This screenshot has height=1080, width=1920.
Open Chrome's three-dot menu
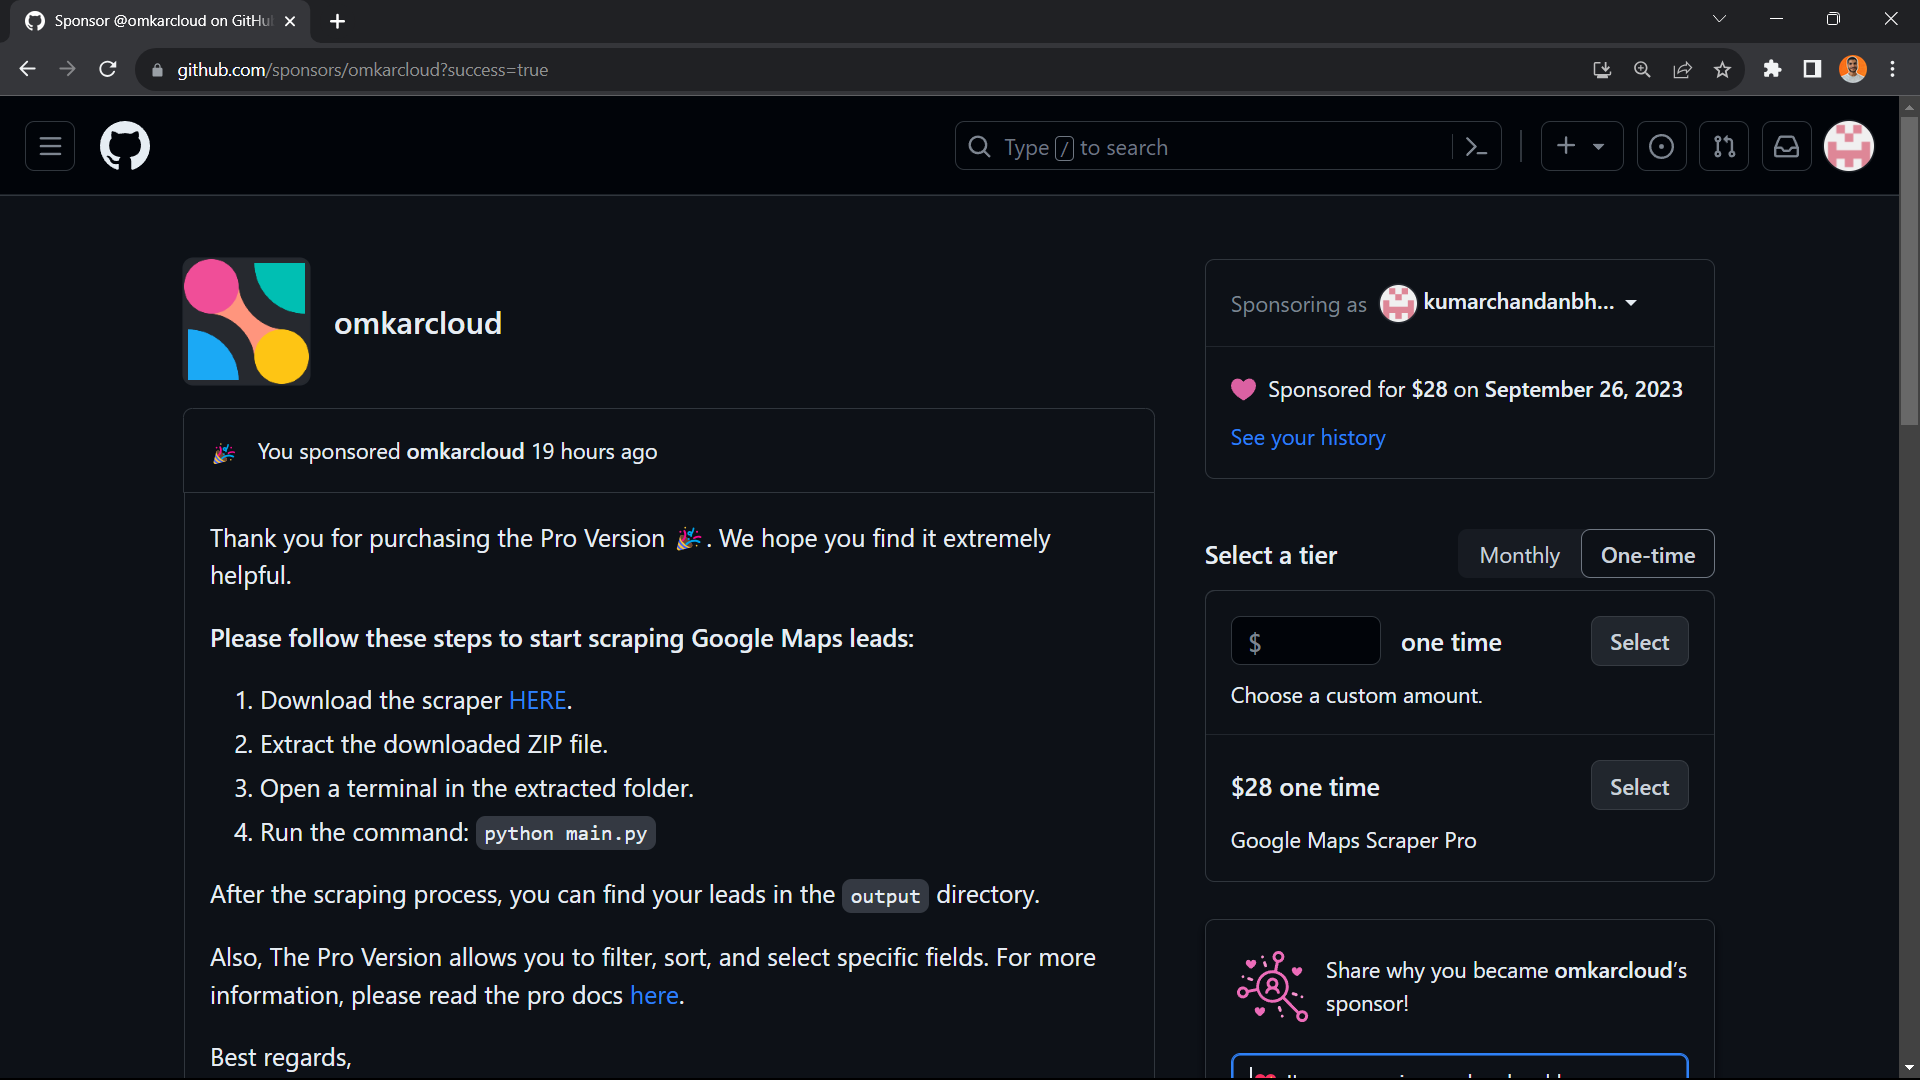(1892, 70)
